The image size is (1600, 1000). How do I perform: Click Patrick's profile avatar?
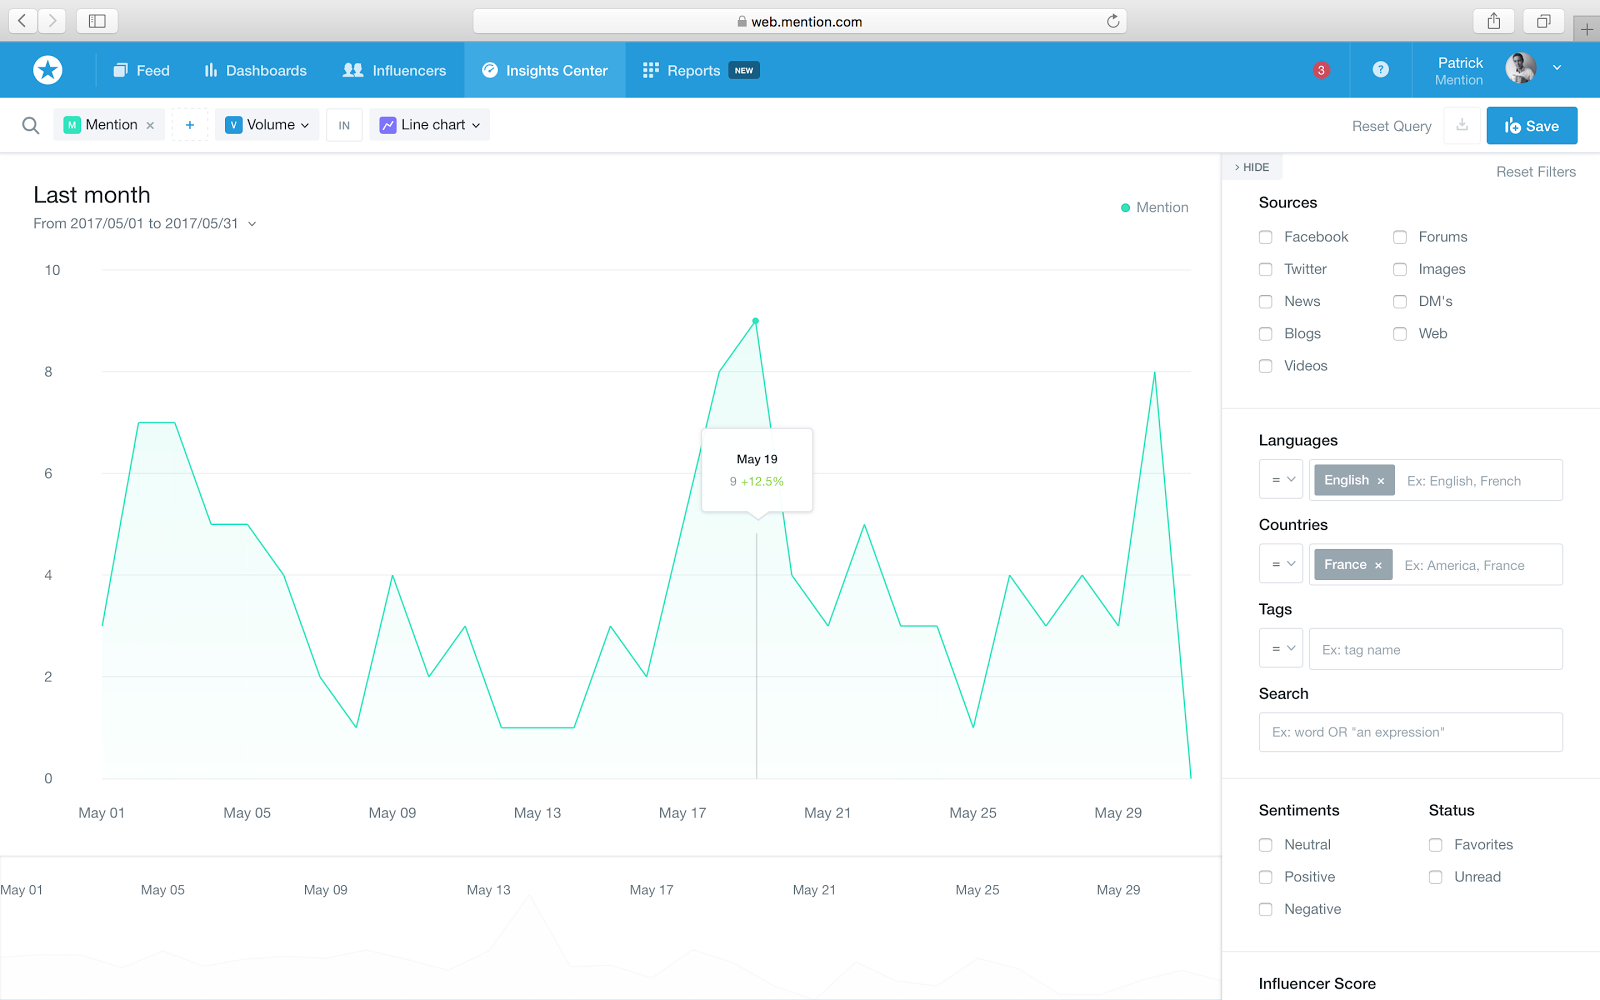tap(1521, 68)
